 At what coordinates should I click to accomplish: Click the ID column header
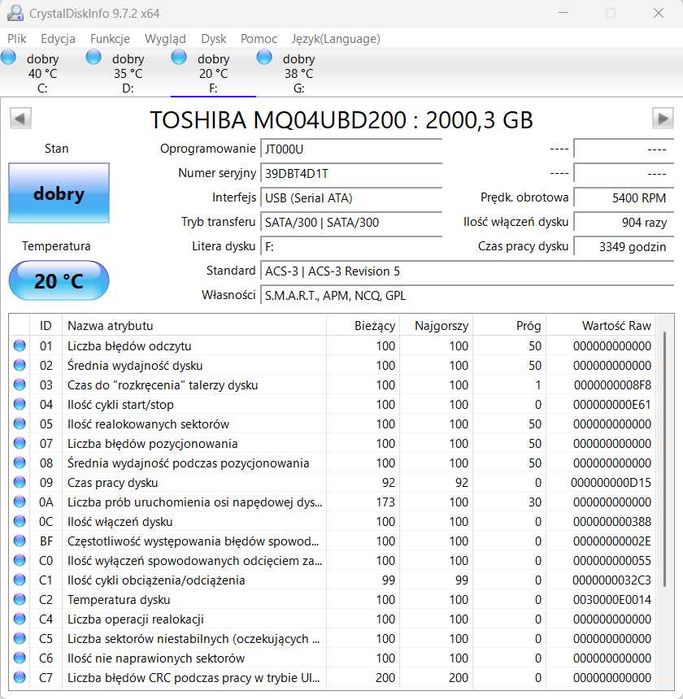(x=45, y=326)
